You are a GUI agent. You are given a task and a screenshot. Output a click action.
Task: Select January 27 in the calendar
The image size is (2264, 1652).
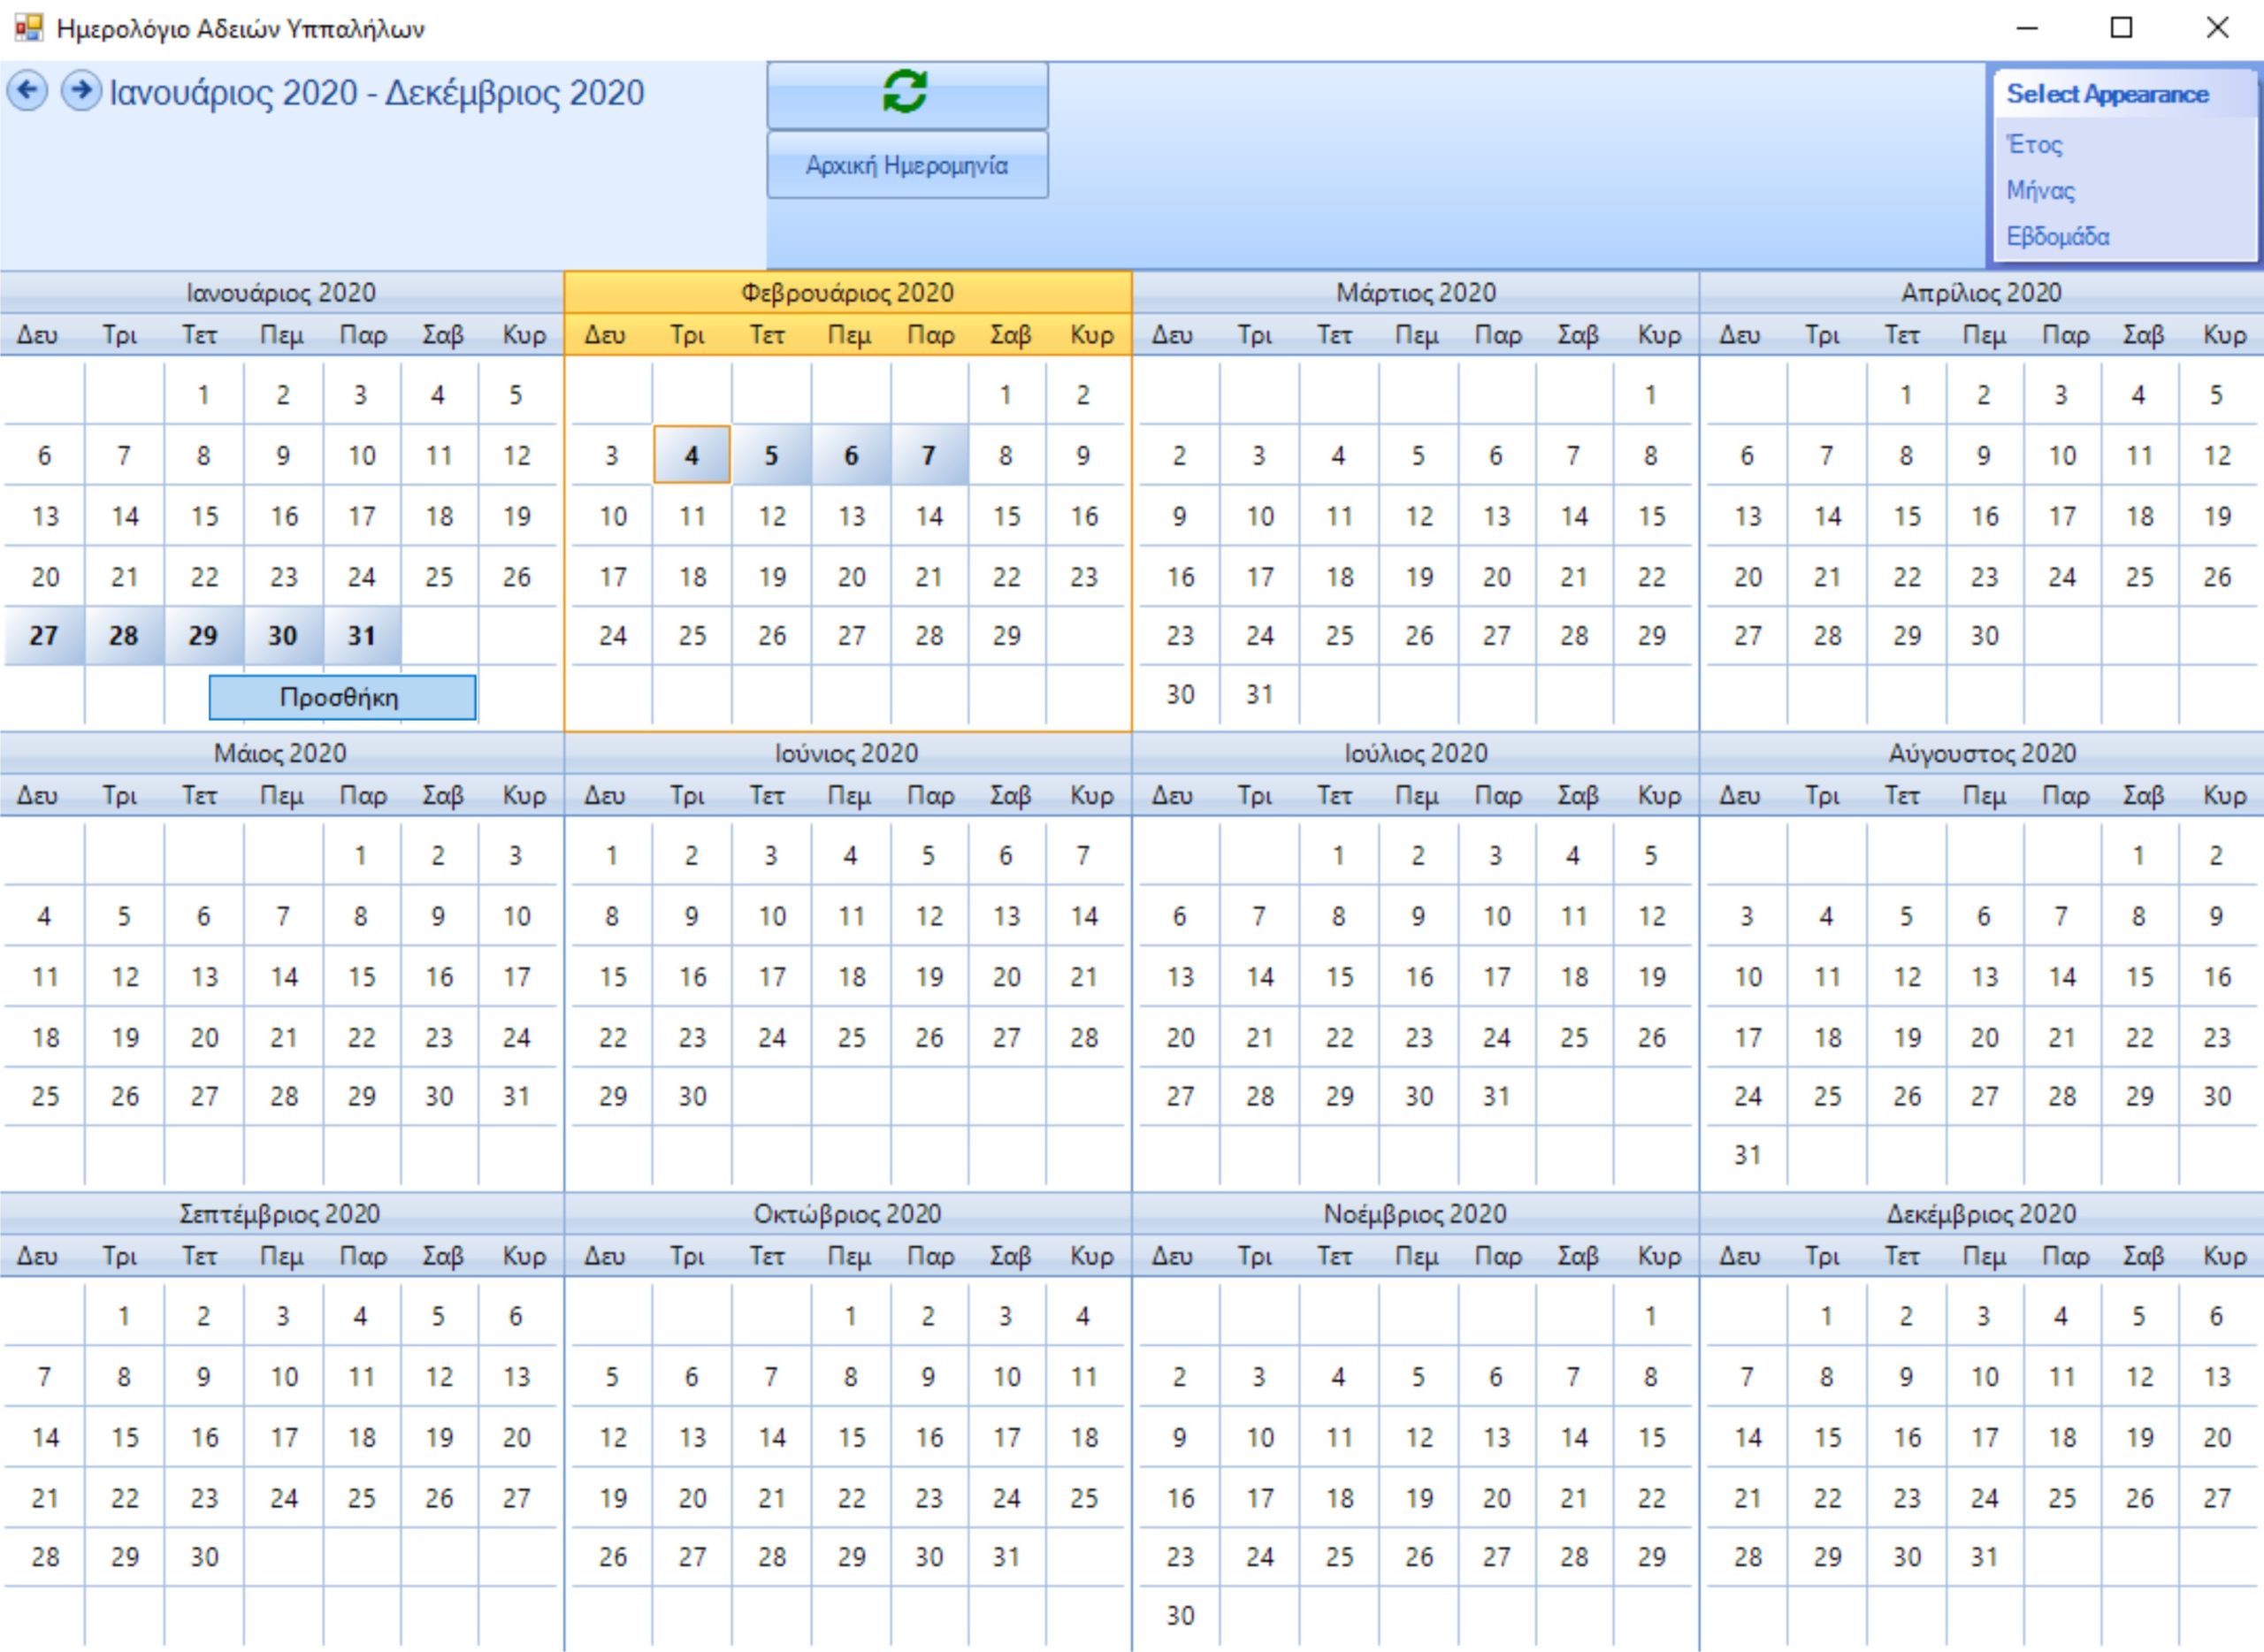point(44,636)
